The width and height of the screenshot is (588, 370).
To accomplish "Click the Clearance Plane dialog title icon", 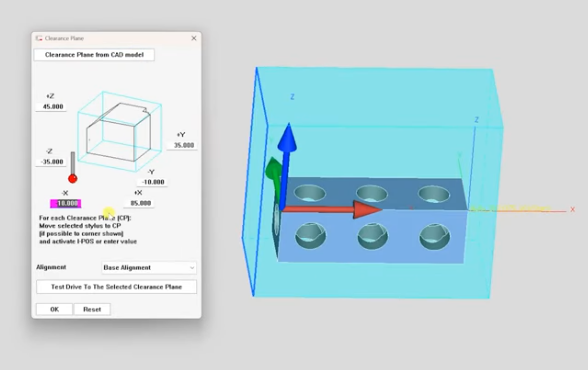I will 39,38.
